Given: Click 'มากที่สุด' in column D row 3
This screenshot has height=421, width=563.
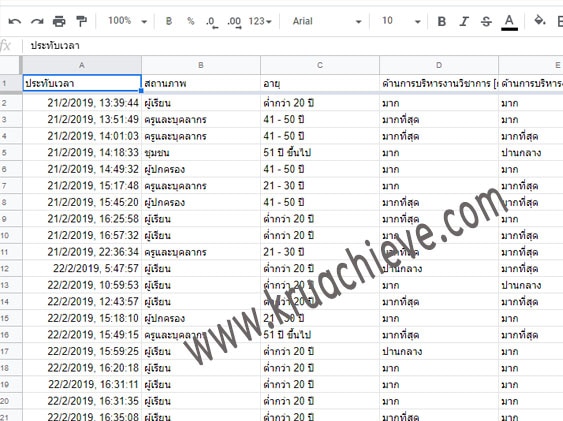Looking at the screenshot, I should coord(439,120).
